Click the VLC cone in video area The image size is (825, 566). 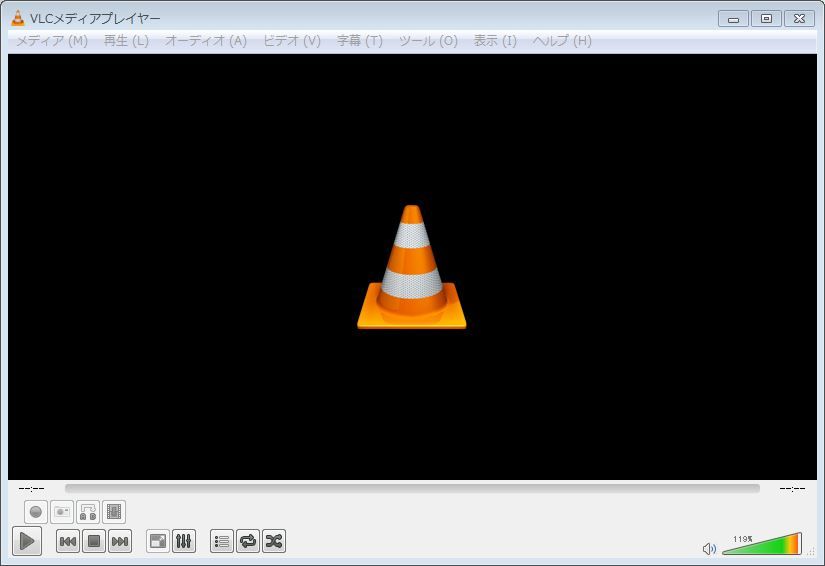tap(412, 267)
